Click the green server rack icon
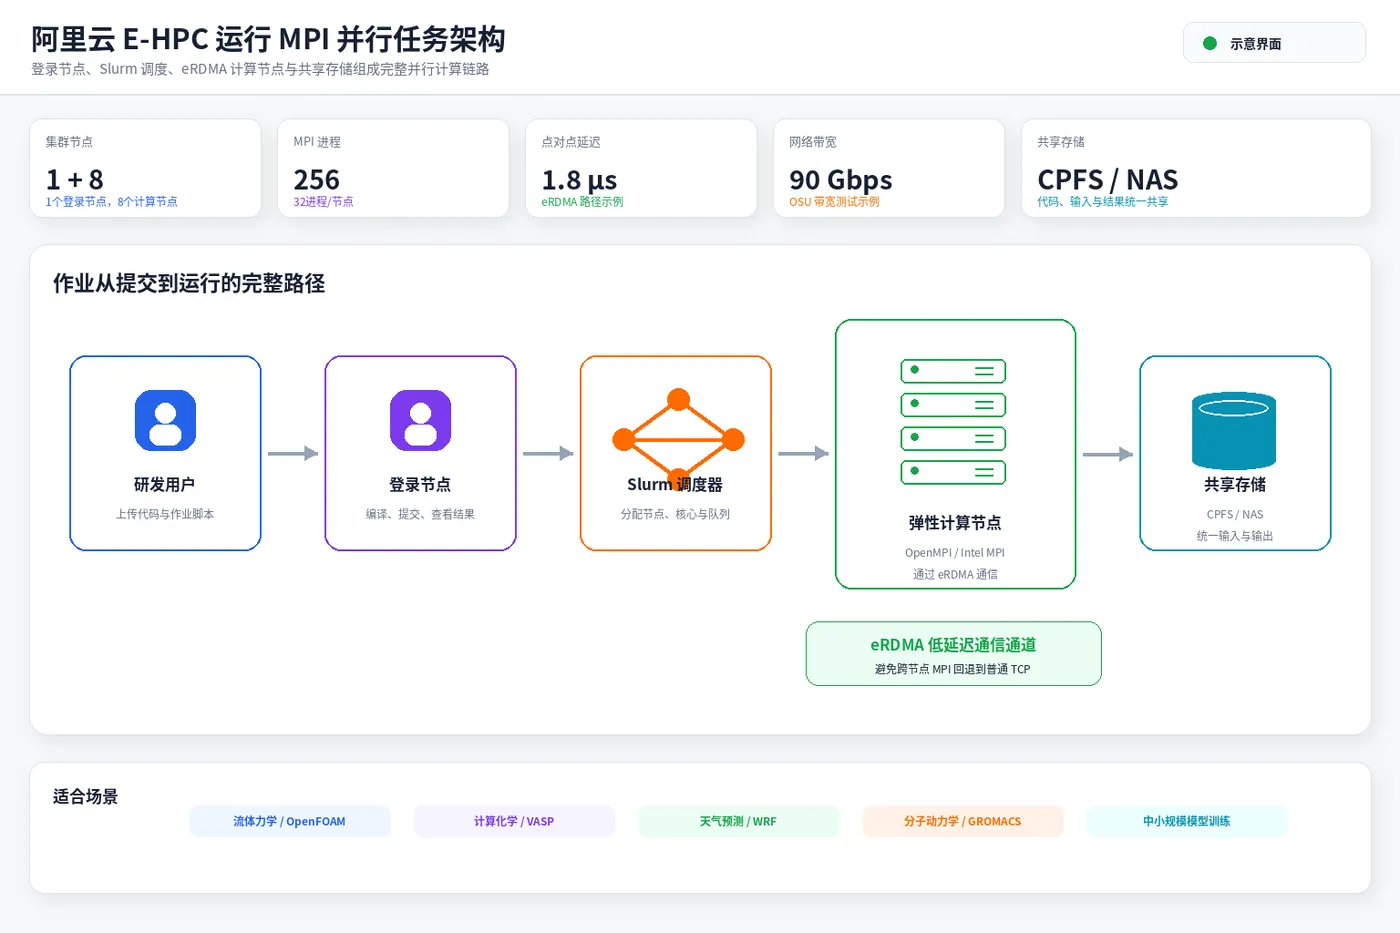Screen dimensions: 1400x933 [953, 421]
